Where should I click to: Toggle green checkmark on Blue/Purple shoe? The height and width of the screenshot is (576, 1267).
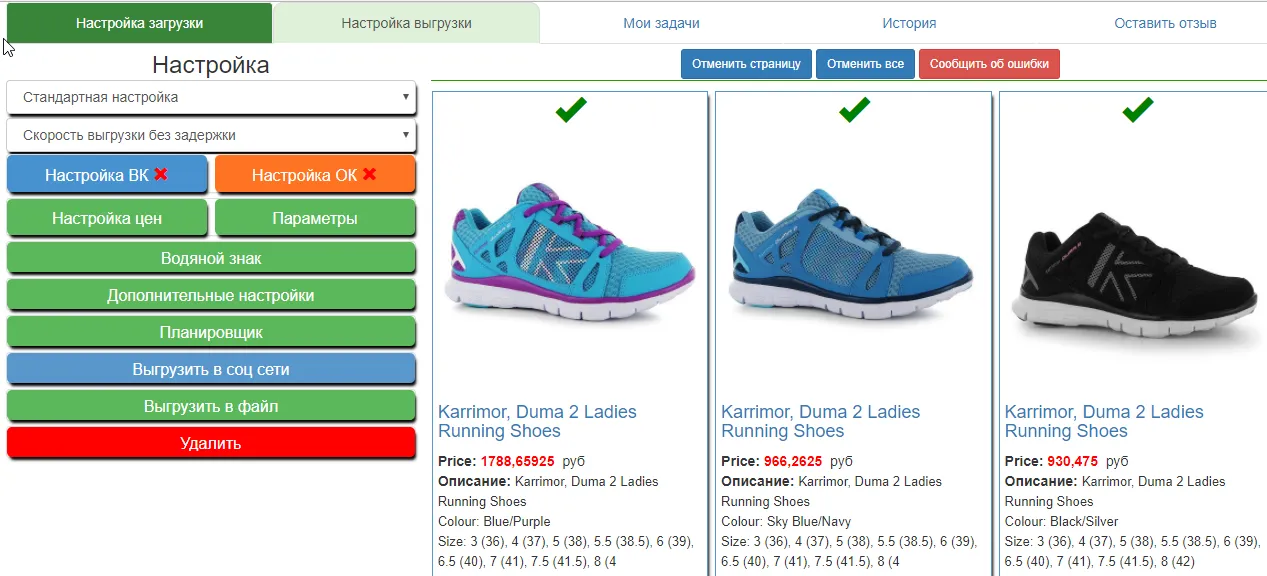(571, 110)
